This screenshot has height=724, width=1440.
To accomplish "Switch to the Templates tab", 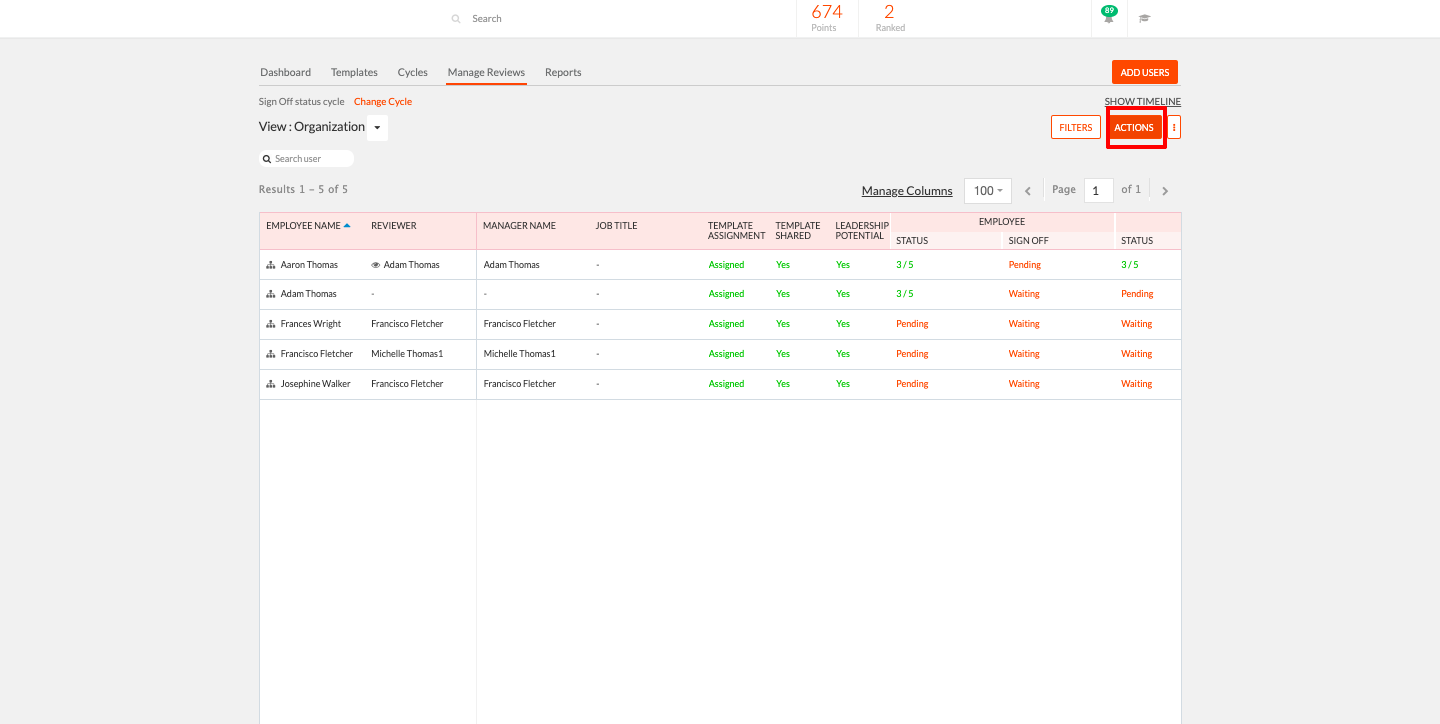I will tap(354, 72).
